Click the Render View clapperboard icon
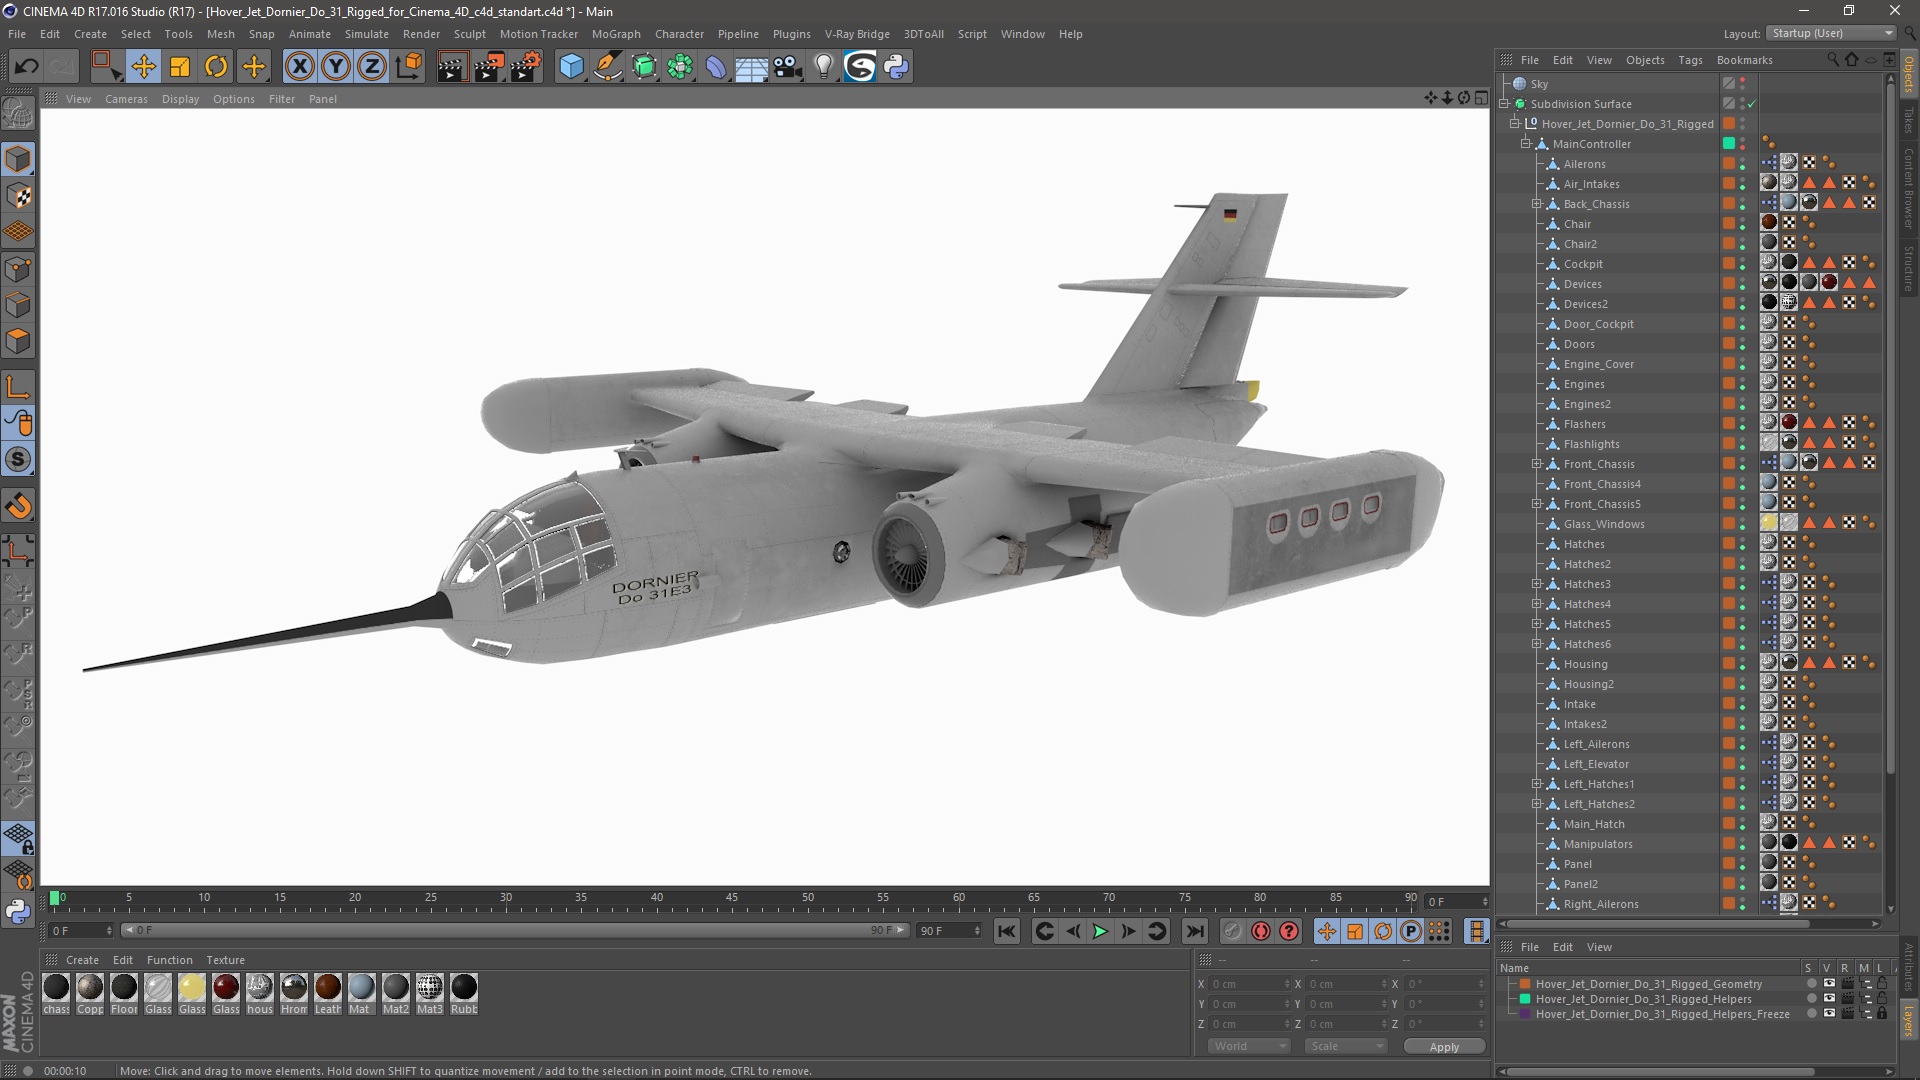This screenshot has width=1920, height=1080. click(451, 67)
